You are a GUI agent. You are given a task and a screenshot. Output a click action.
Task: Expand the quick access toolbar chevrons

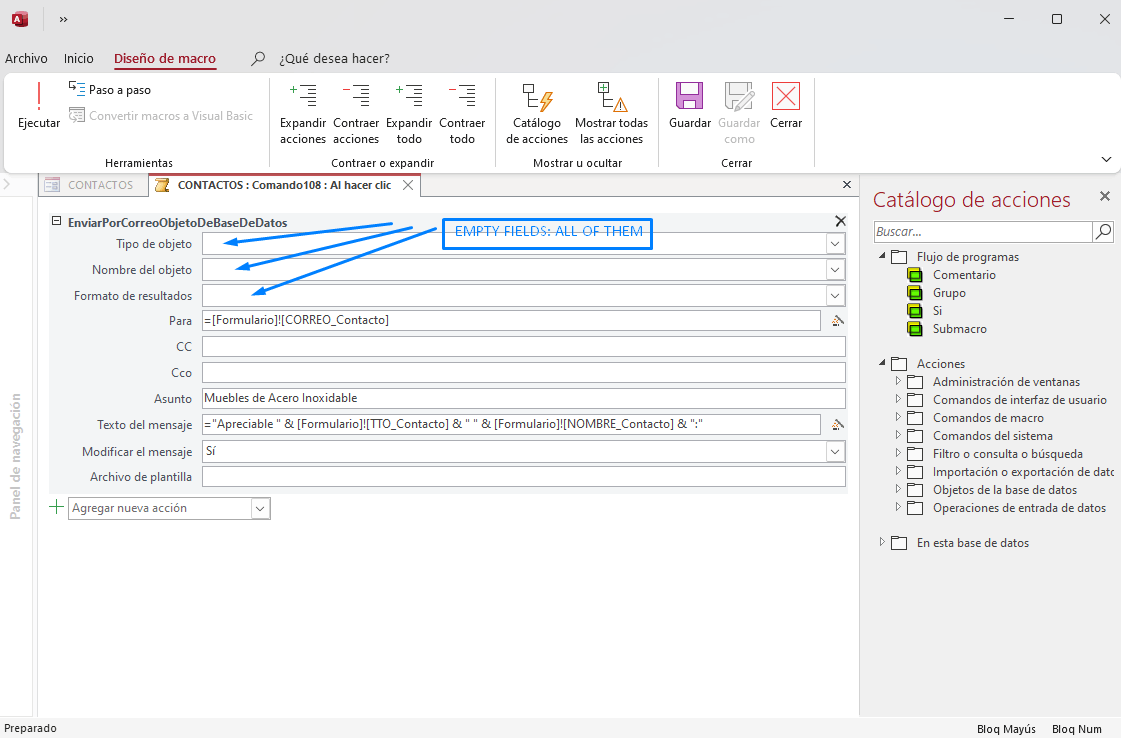64,19
